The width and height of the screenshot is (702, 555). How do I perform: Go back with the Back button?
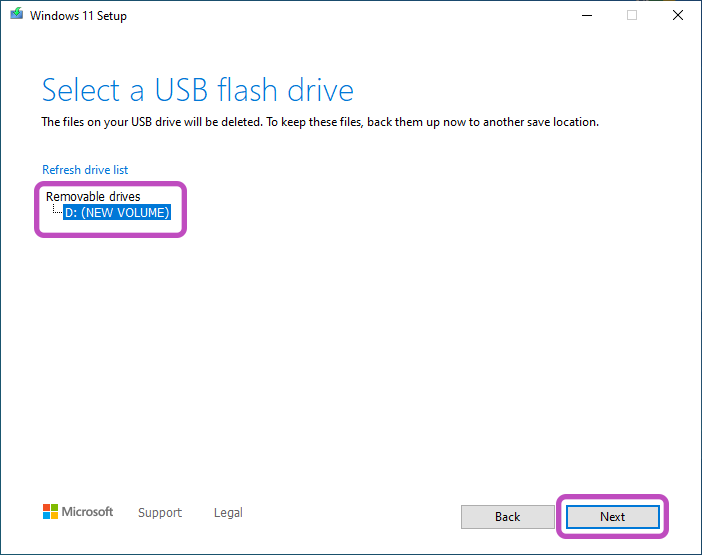point(508,517)
